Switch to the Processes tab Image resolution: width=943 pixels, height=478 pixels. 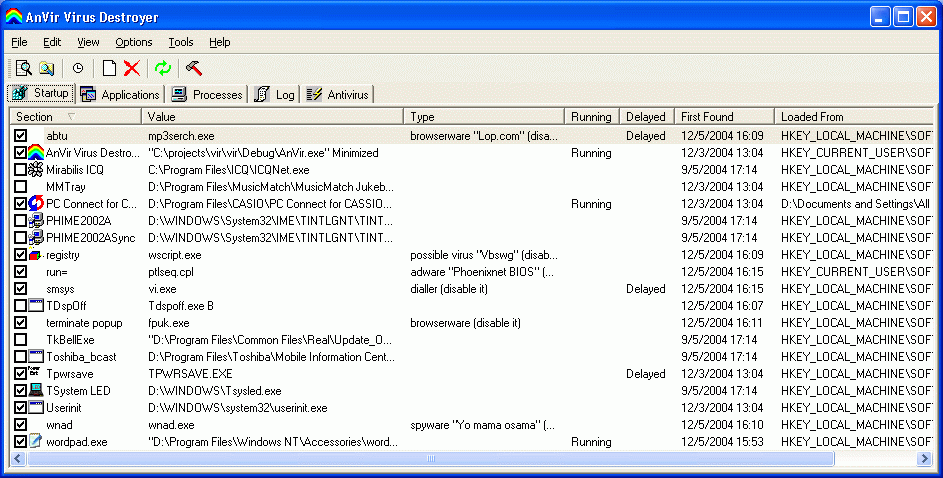[207, 94]
